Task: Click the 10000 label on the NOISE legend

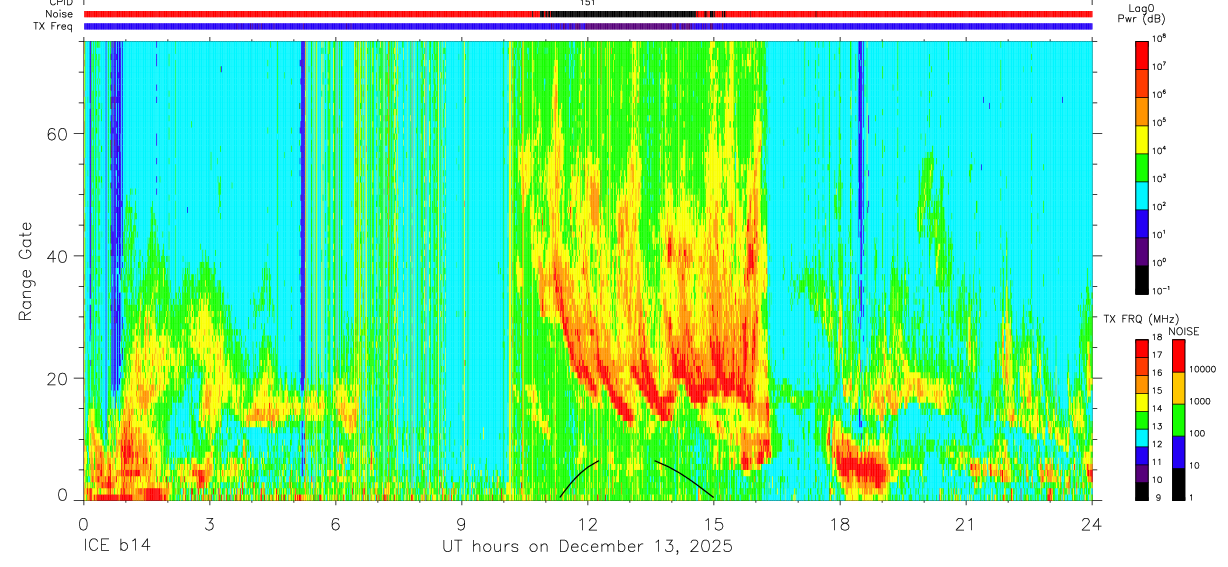Action: [1203, 370]
